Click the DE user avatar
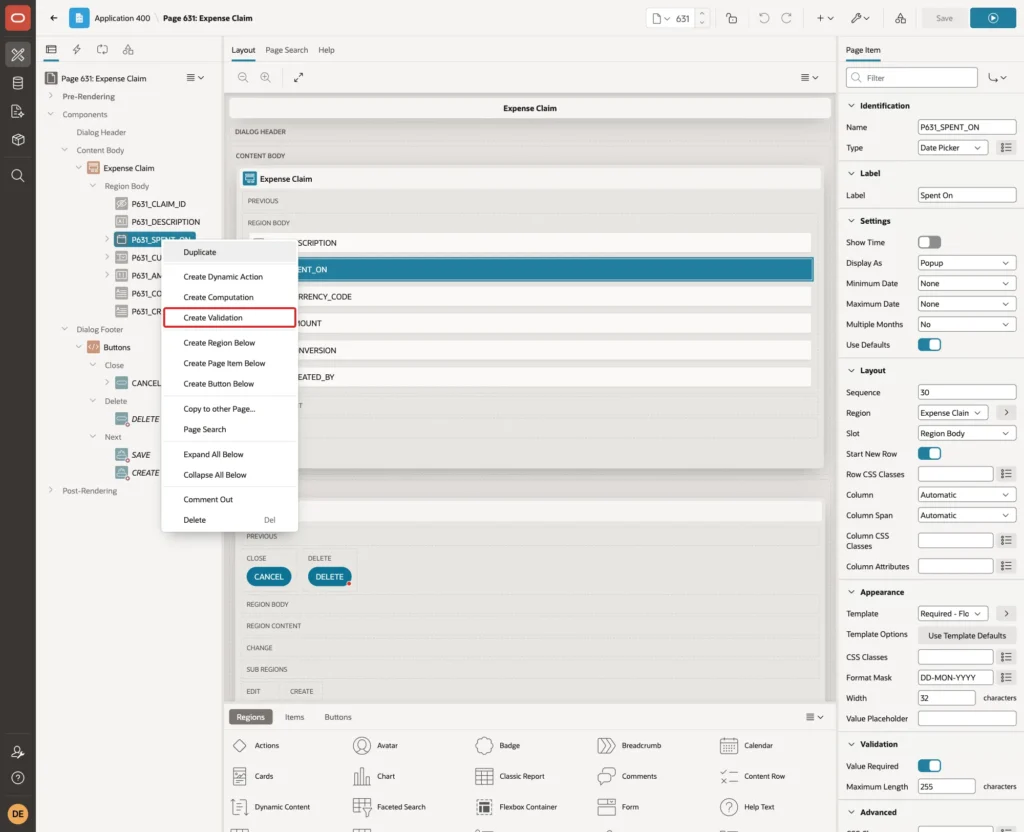1024x832 pixels. click(x=18, y=814)
